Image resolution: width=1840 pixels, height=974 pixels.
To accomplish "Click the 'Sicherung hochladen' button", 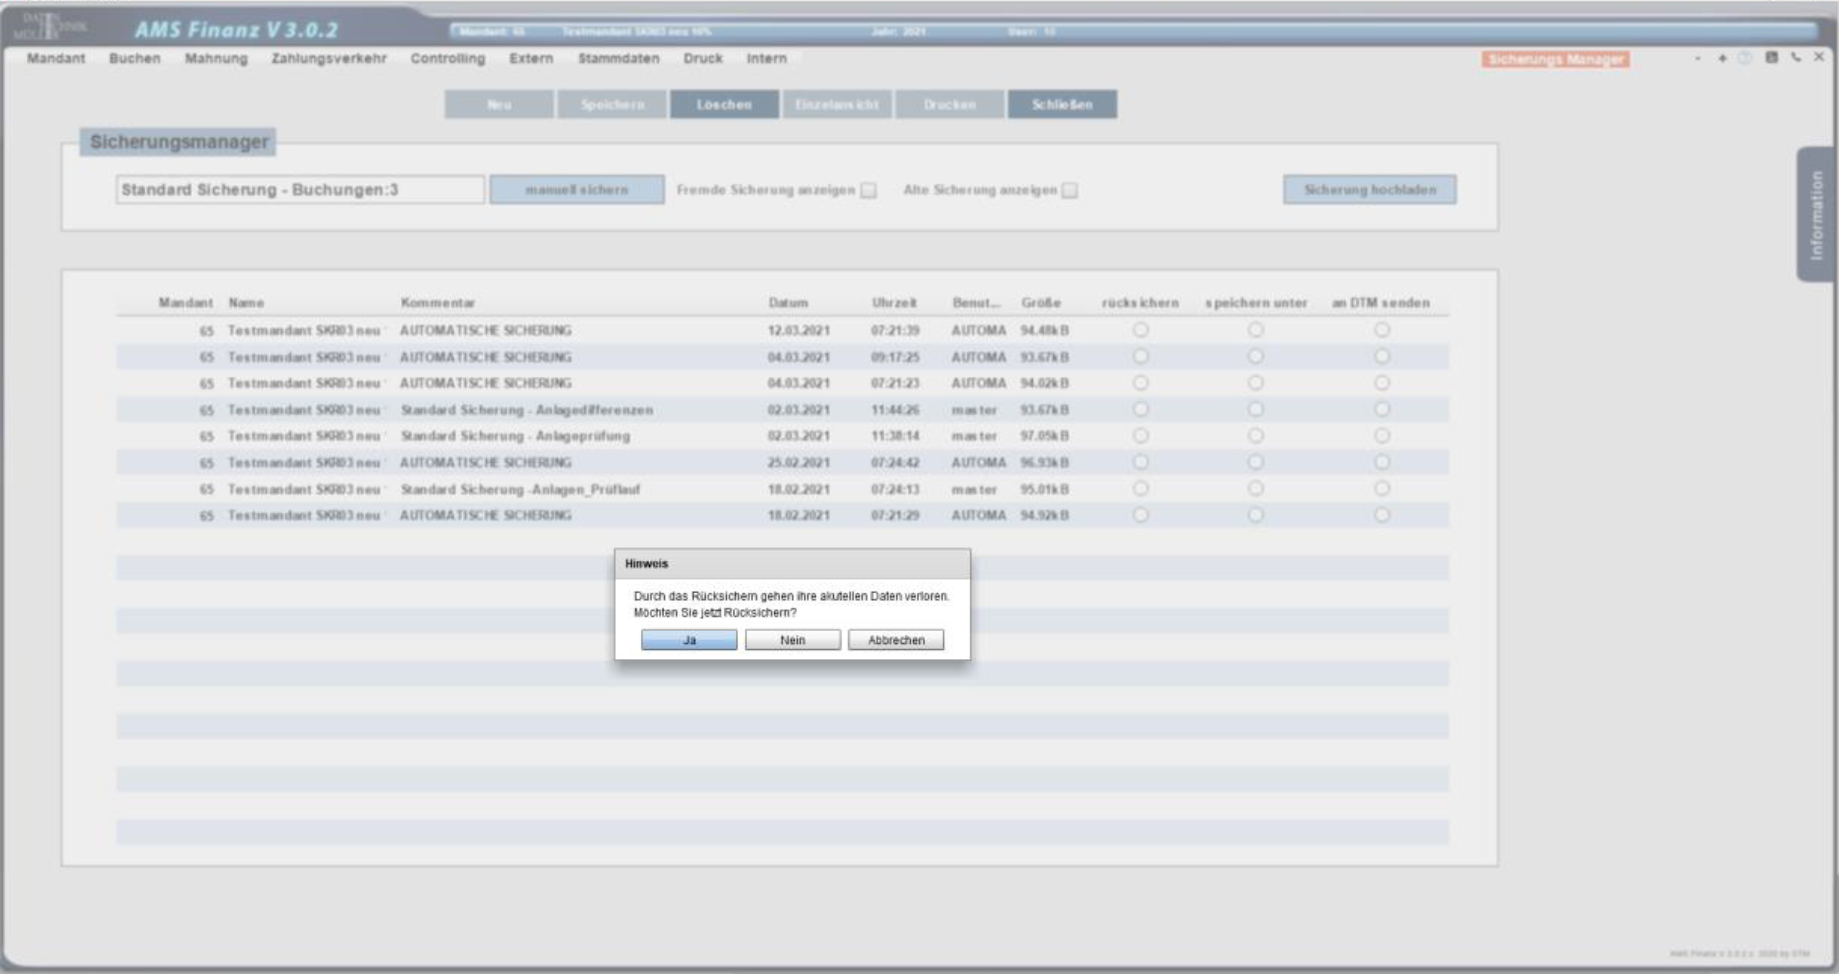I will 1369,190.
